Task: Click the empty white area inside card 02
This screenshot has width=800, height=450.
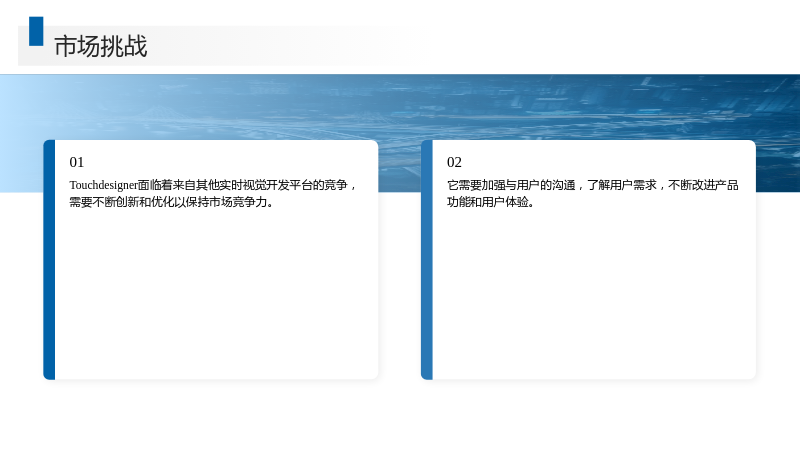Action: coord(594,296)
